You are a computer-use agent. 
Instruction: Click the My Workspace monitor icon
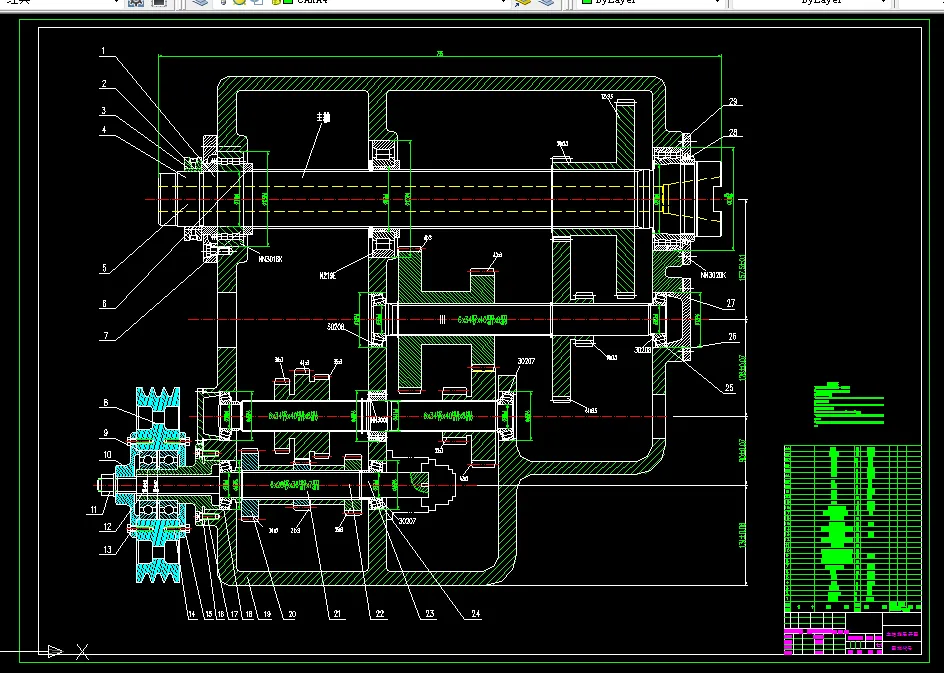tap(158, 2)
